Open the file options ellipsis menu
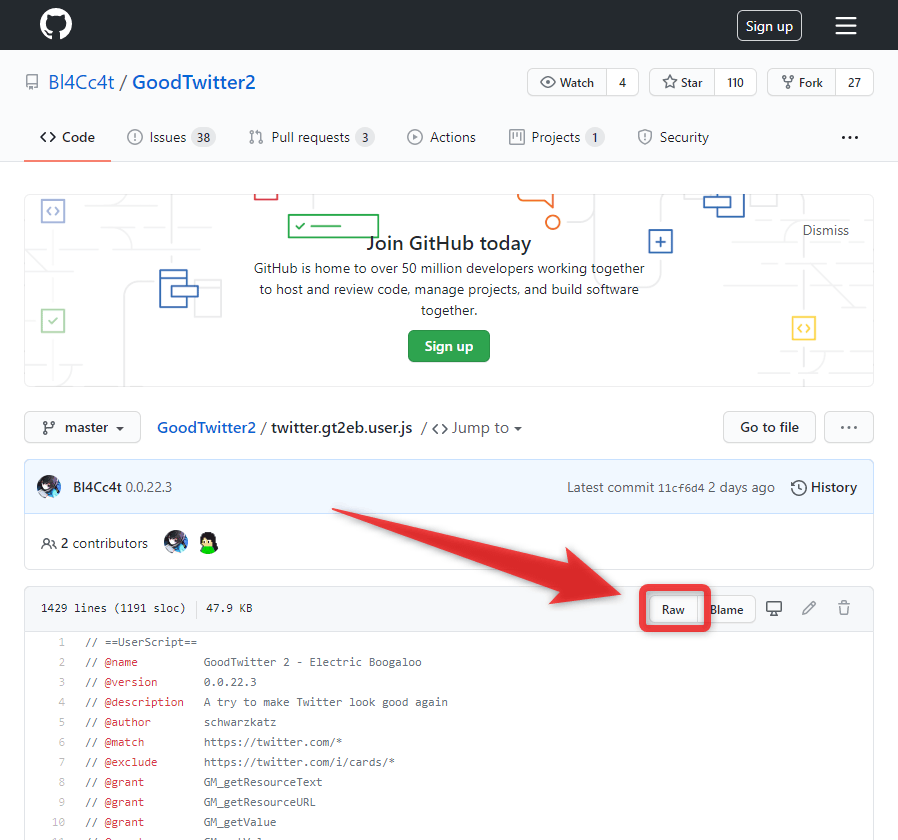The width and height of the screenshot is (898, 840). (x=848, y=427)
